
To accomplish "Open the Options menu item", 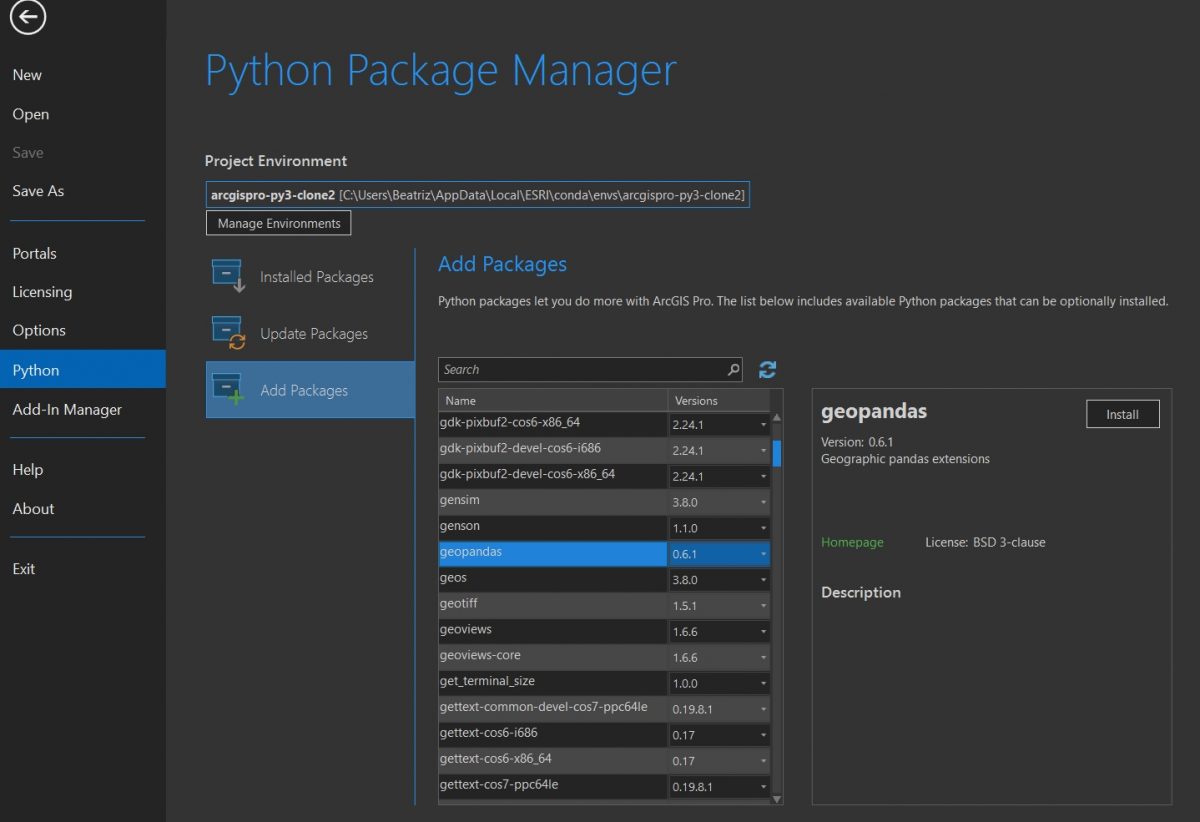I will pyautogui.click(x=39, y=330).
